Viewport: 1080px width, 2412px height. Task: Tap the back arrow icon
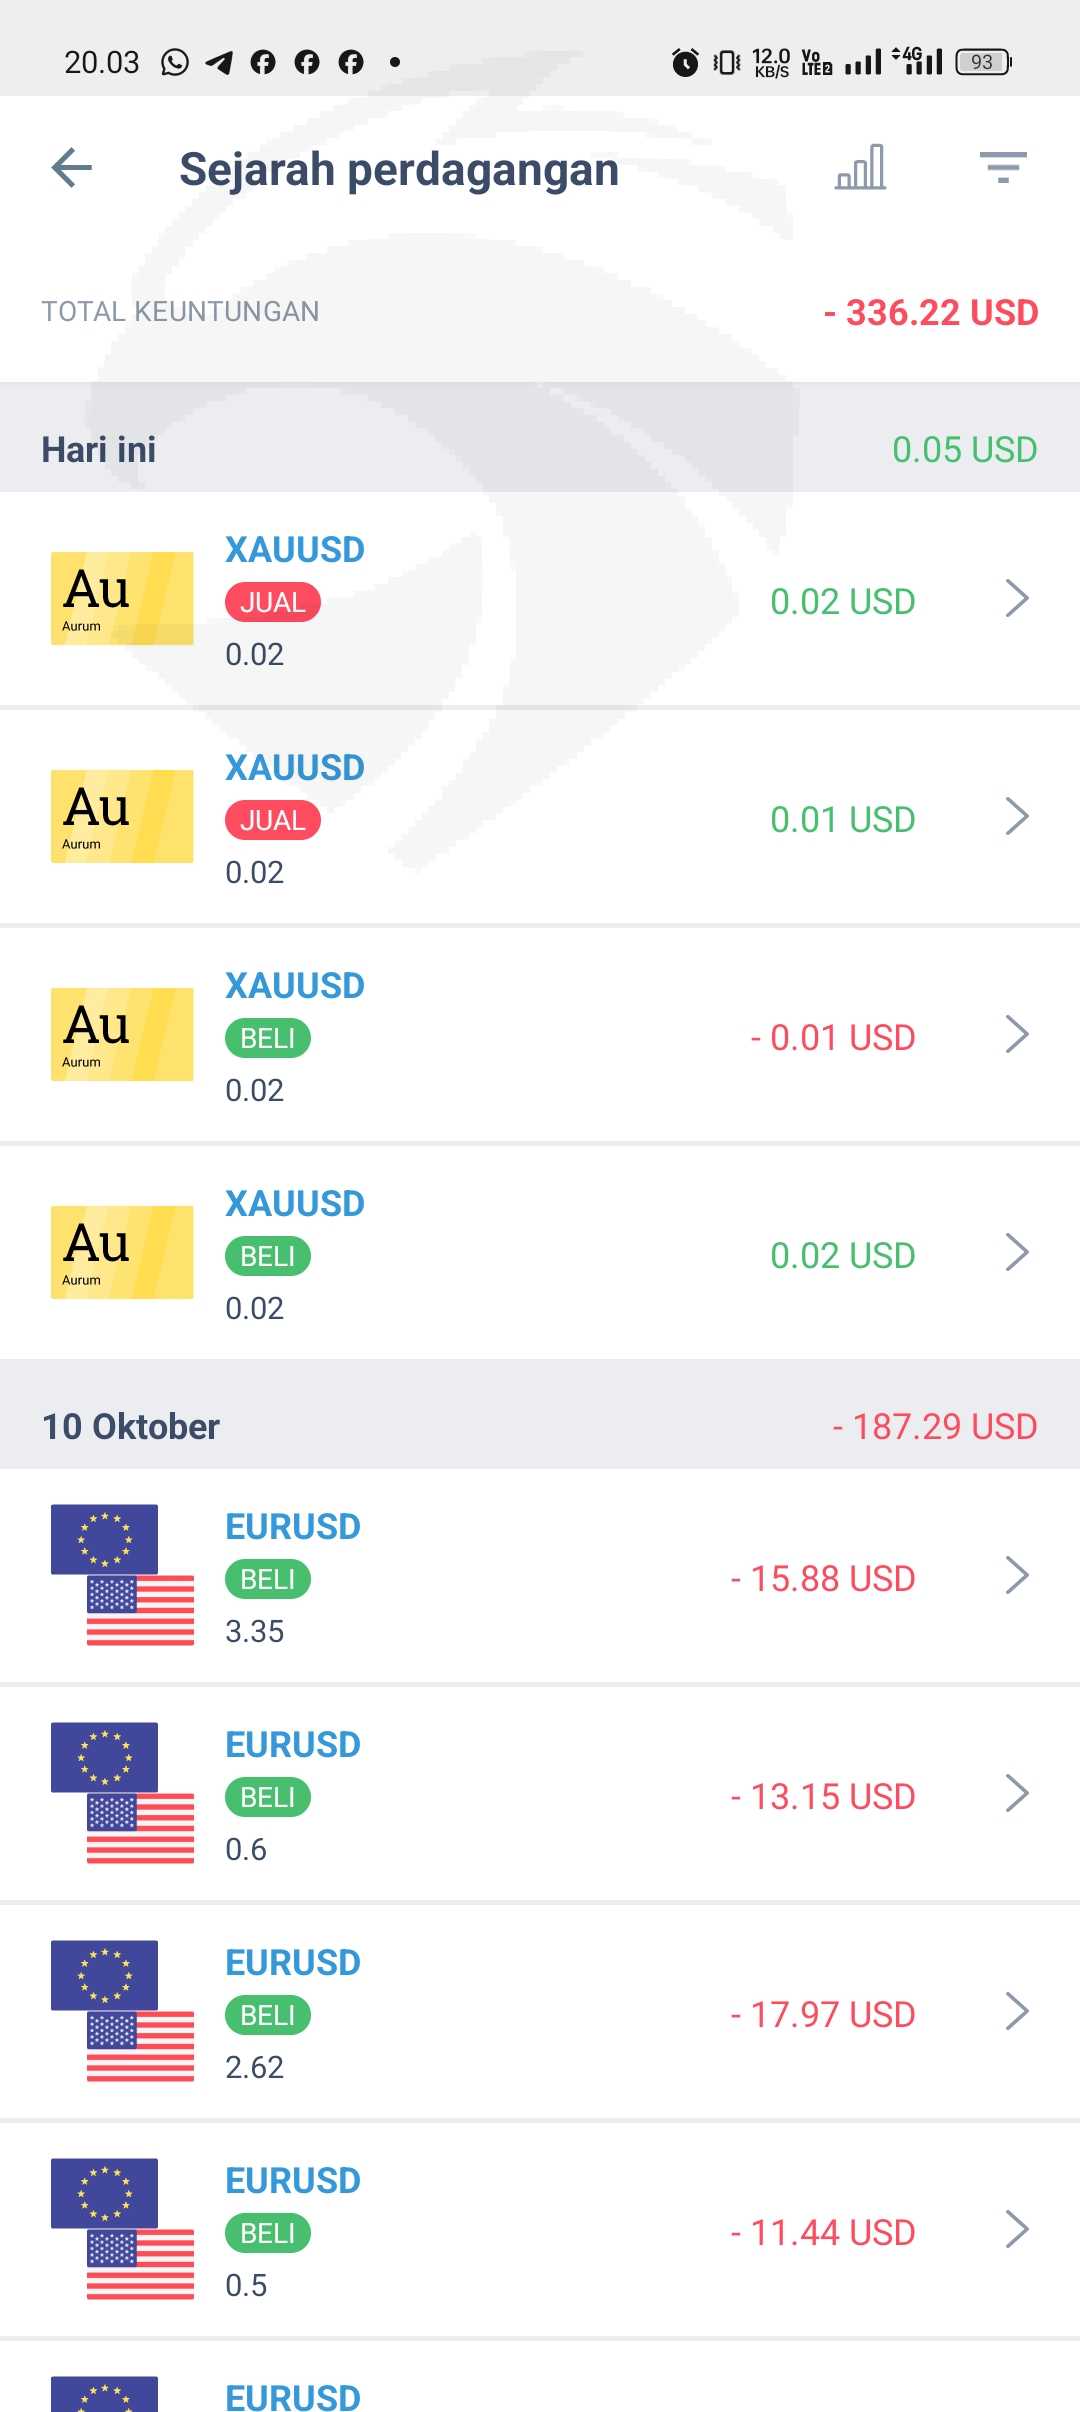pyautogui.click(x=72, y=168)
